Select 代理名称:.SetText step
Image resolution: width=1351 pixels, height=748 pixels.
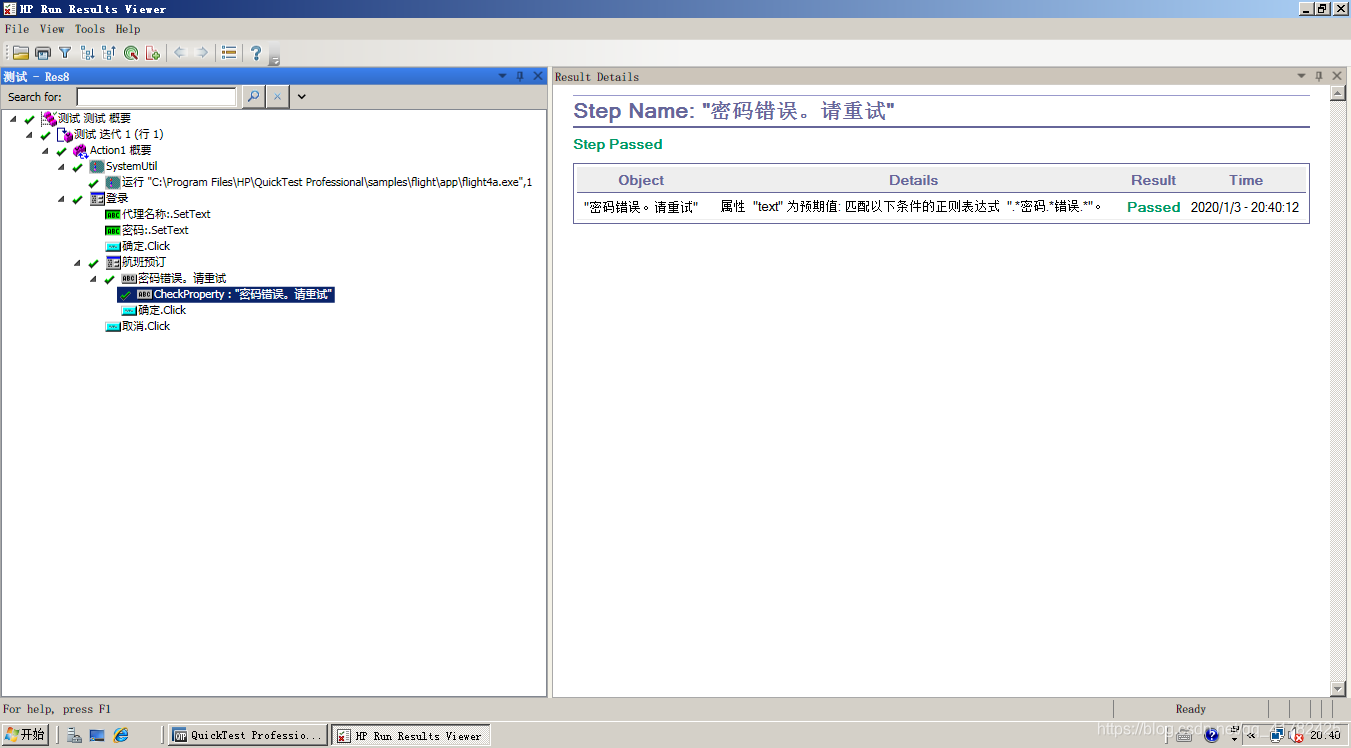[166, 214]
